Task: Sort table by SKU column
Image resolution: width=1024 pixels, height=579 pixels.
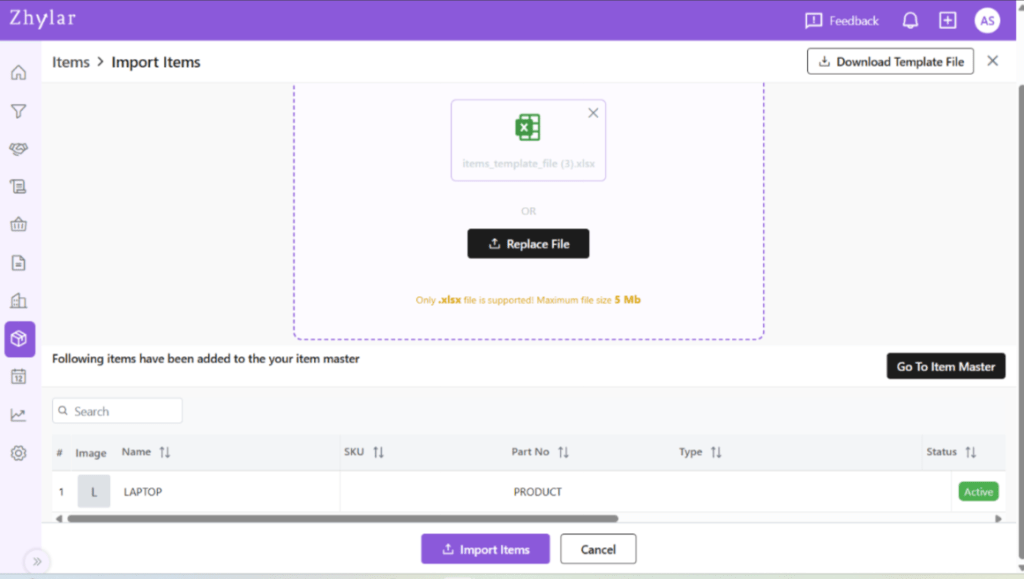Action: [378, 453]
